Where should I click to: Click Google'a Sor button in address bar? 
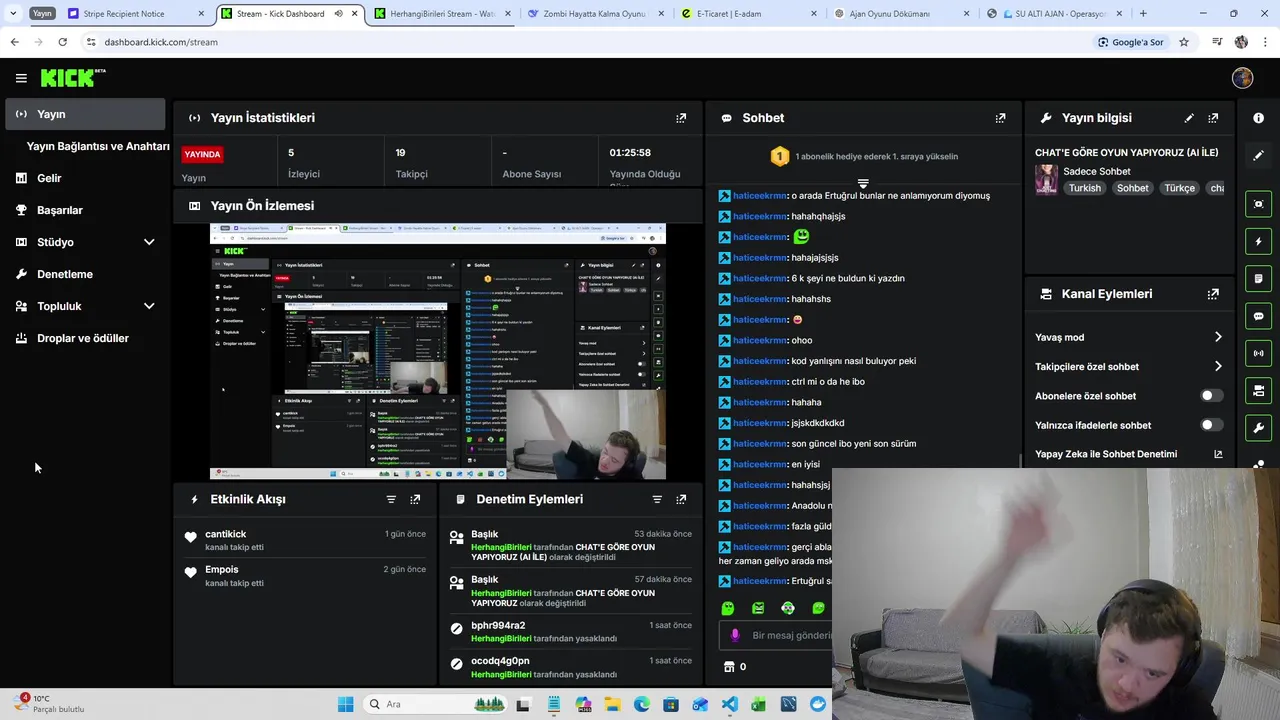point(1131,42)
